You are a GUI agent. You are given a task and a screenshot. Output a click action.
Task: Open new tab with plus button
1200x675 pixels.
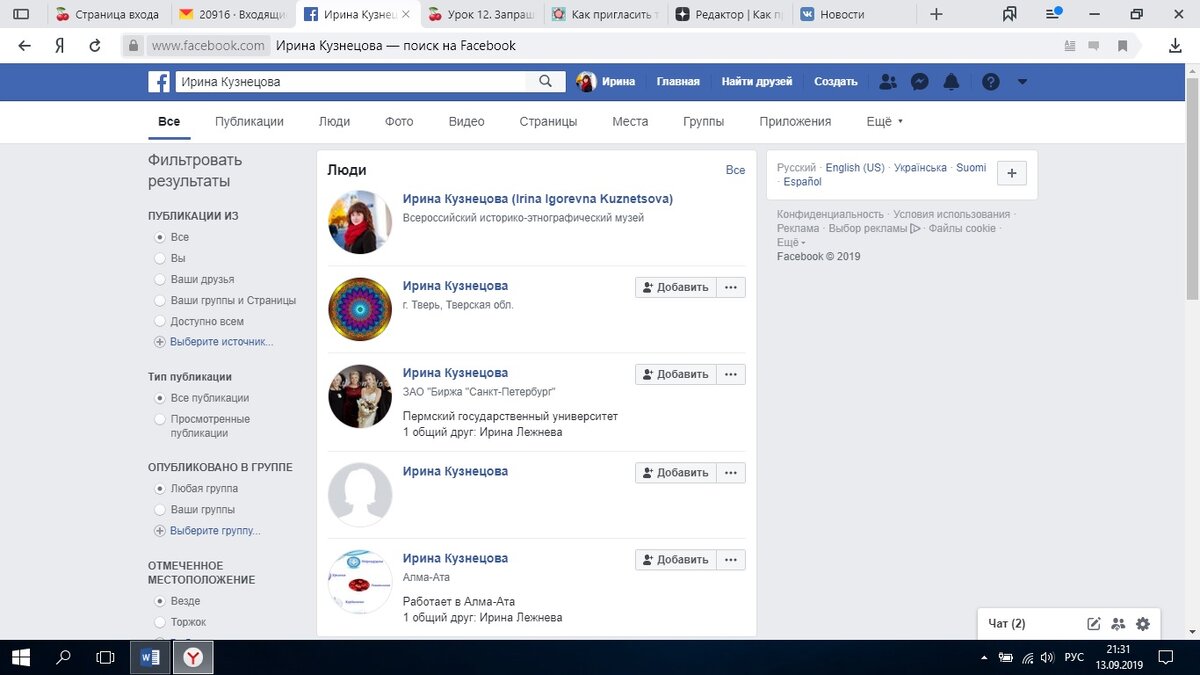coord(936,14)
